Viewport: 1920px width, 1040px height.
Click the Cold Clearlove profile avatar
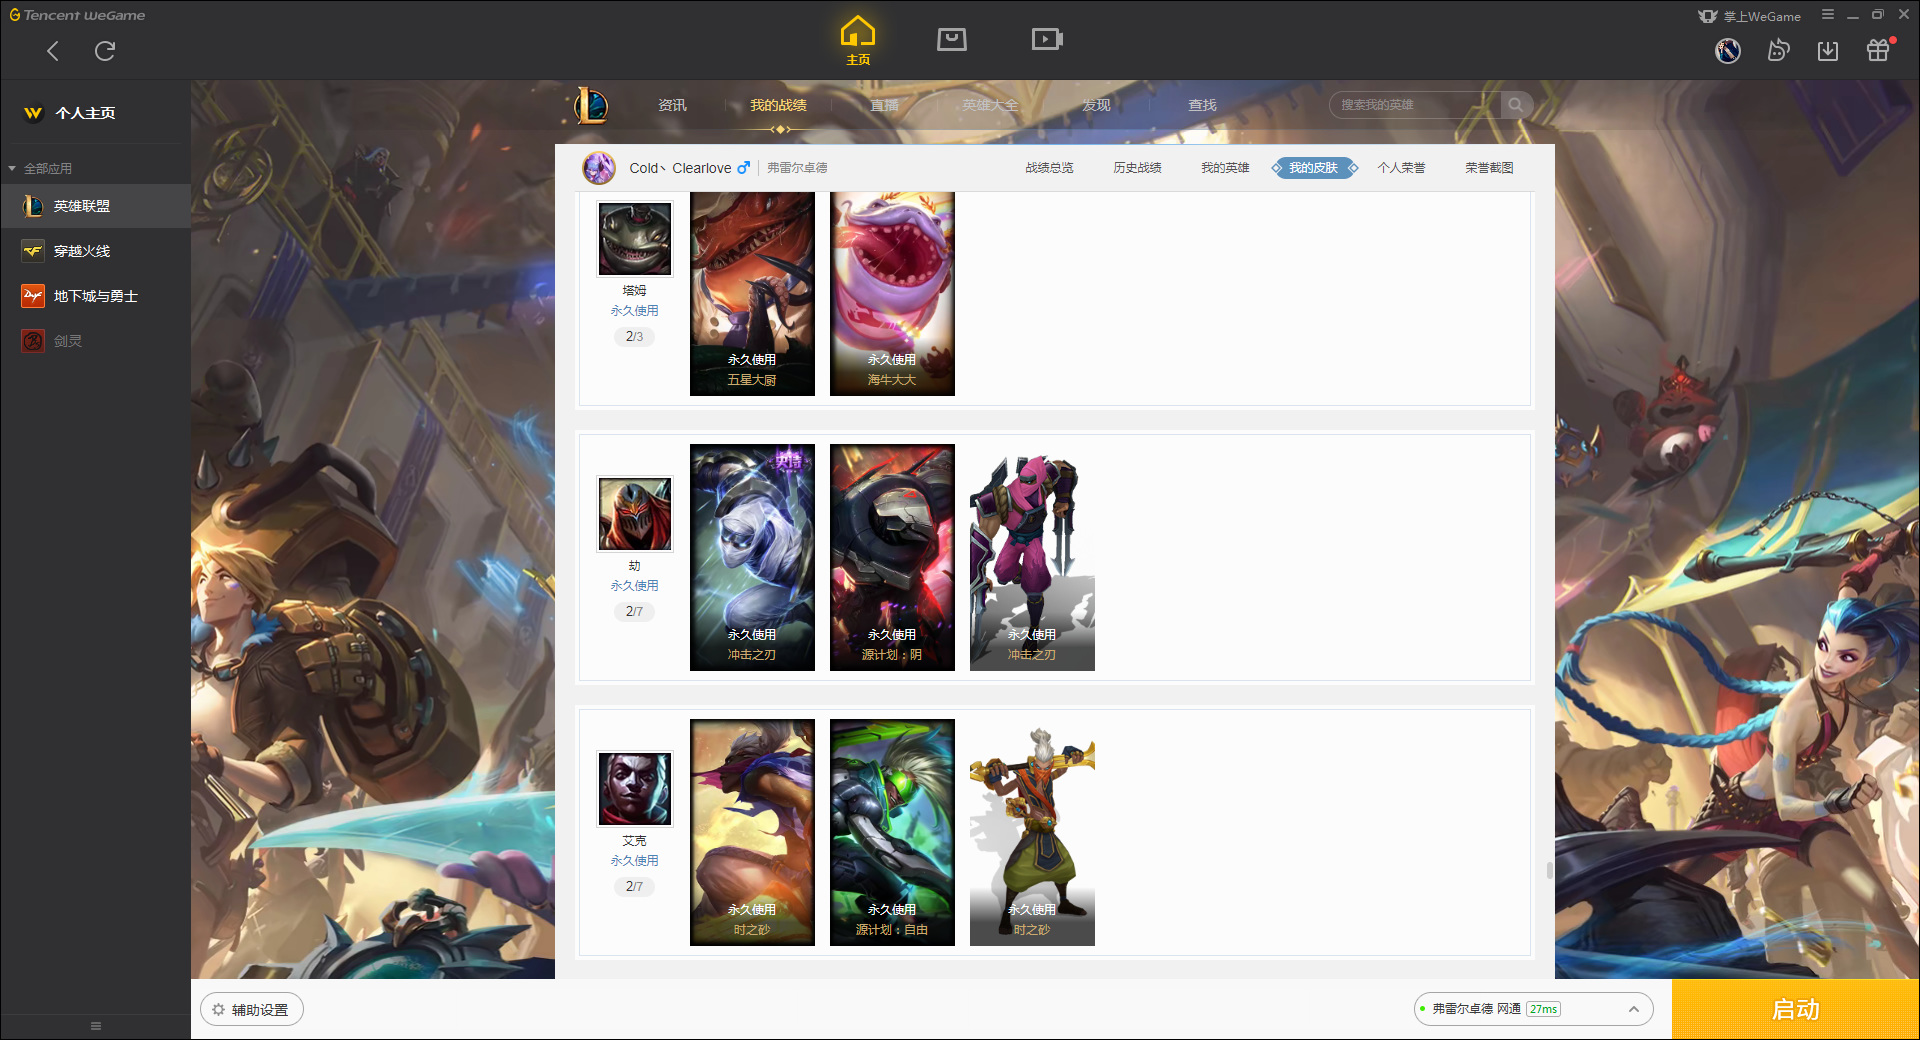click(599, 168)
